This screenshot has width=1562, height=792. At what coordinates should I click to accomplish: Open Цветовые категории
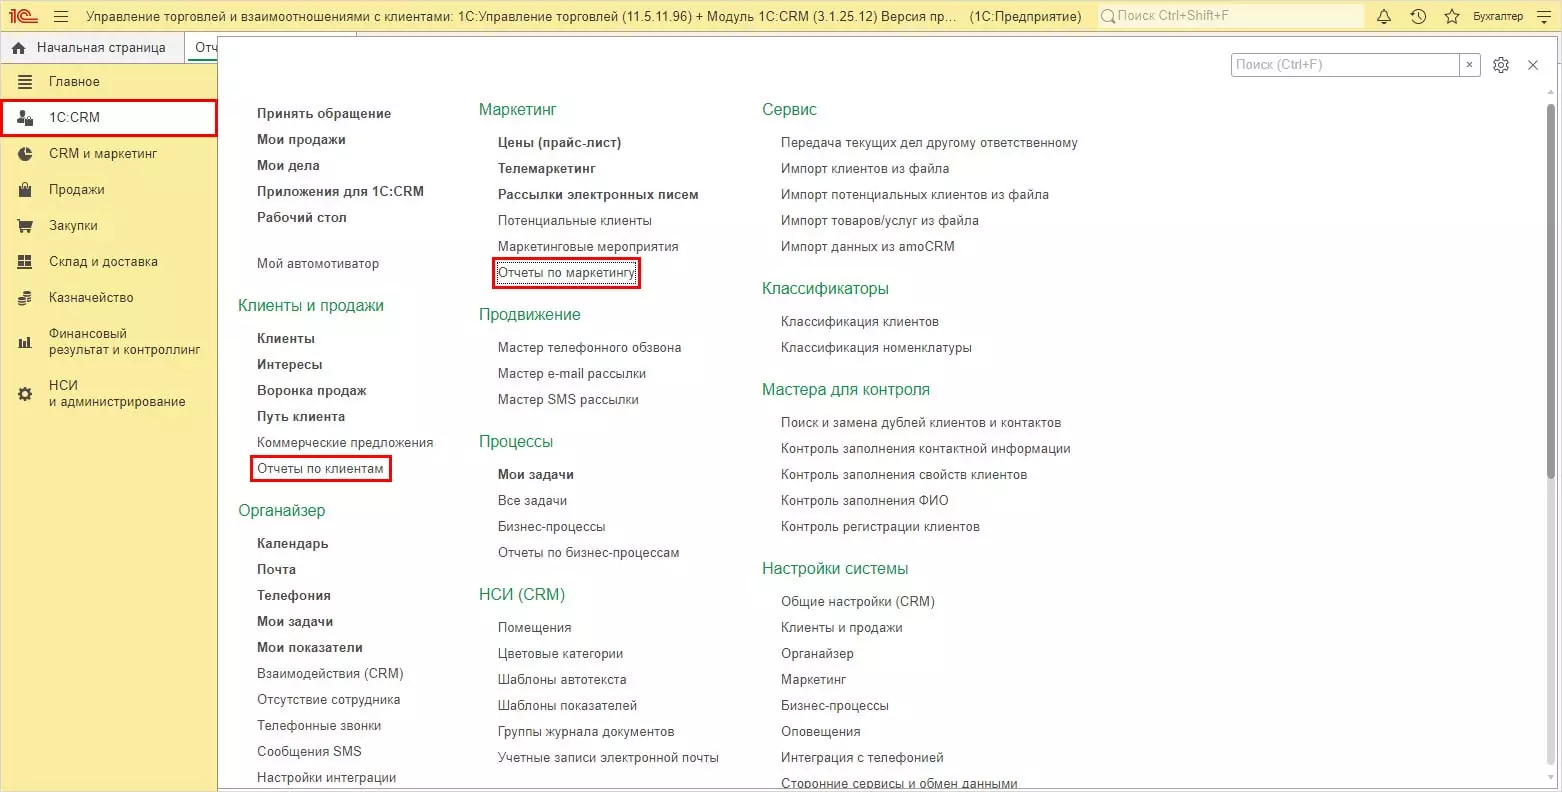pyautogui.click(x=561, y=653)
